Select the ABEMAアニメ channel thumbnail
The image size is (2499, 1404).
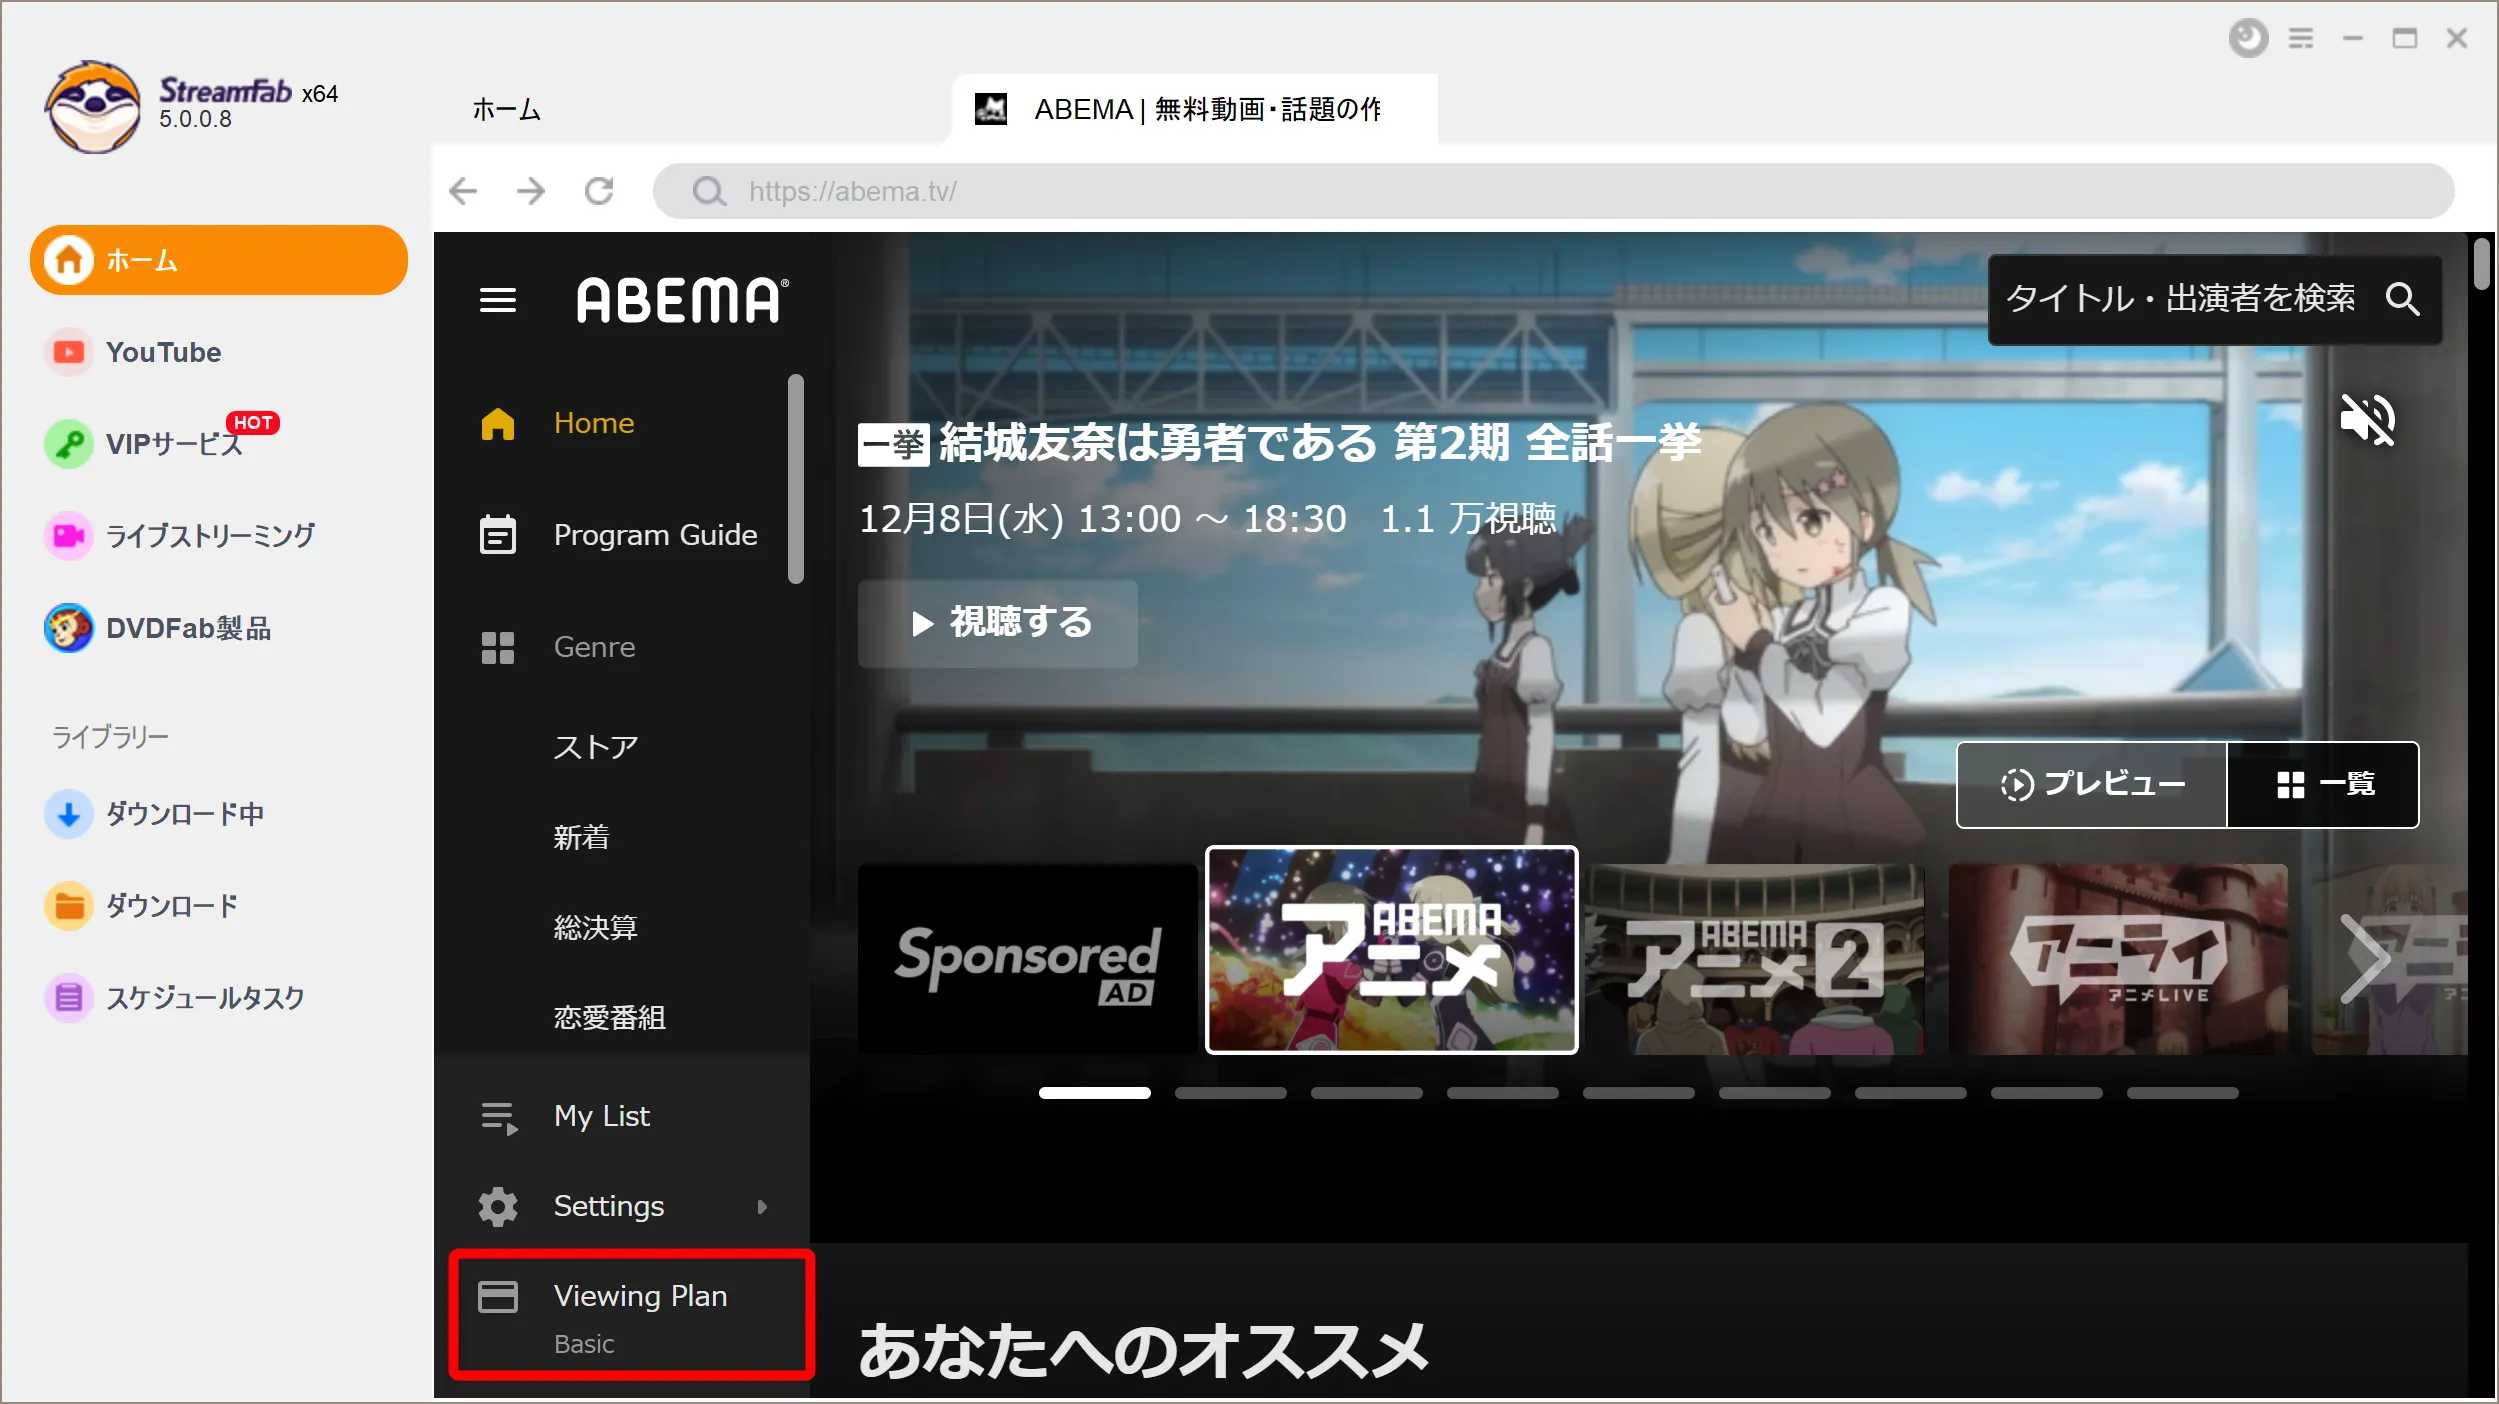coord(1392,950)
